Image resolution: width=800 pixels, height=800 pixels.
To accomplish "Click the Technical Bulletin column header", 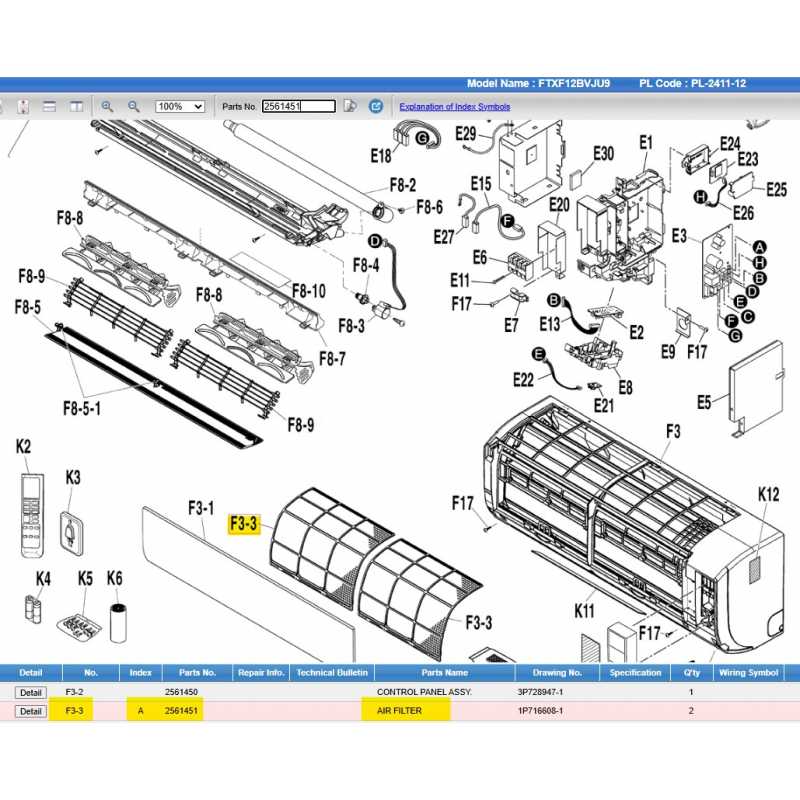I will (332, 673).
